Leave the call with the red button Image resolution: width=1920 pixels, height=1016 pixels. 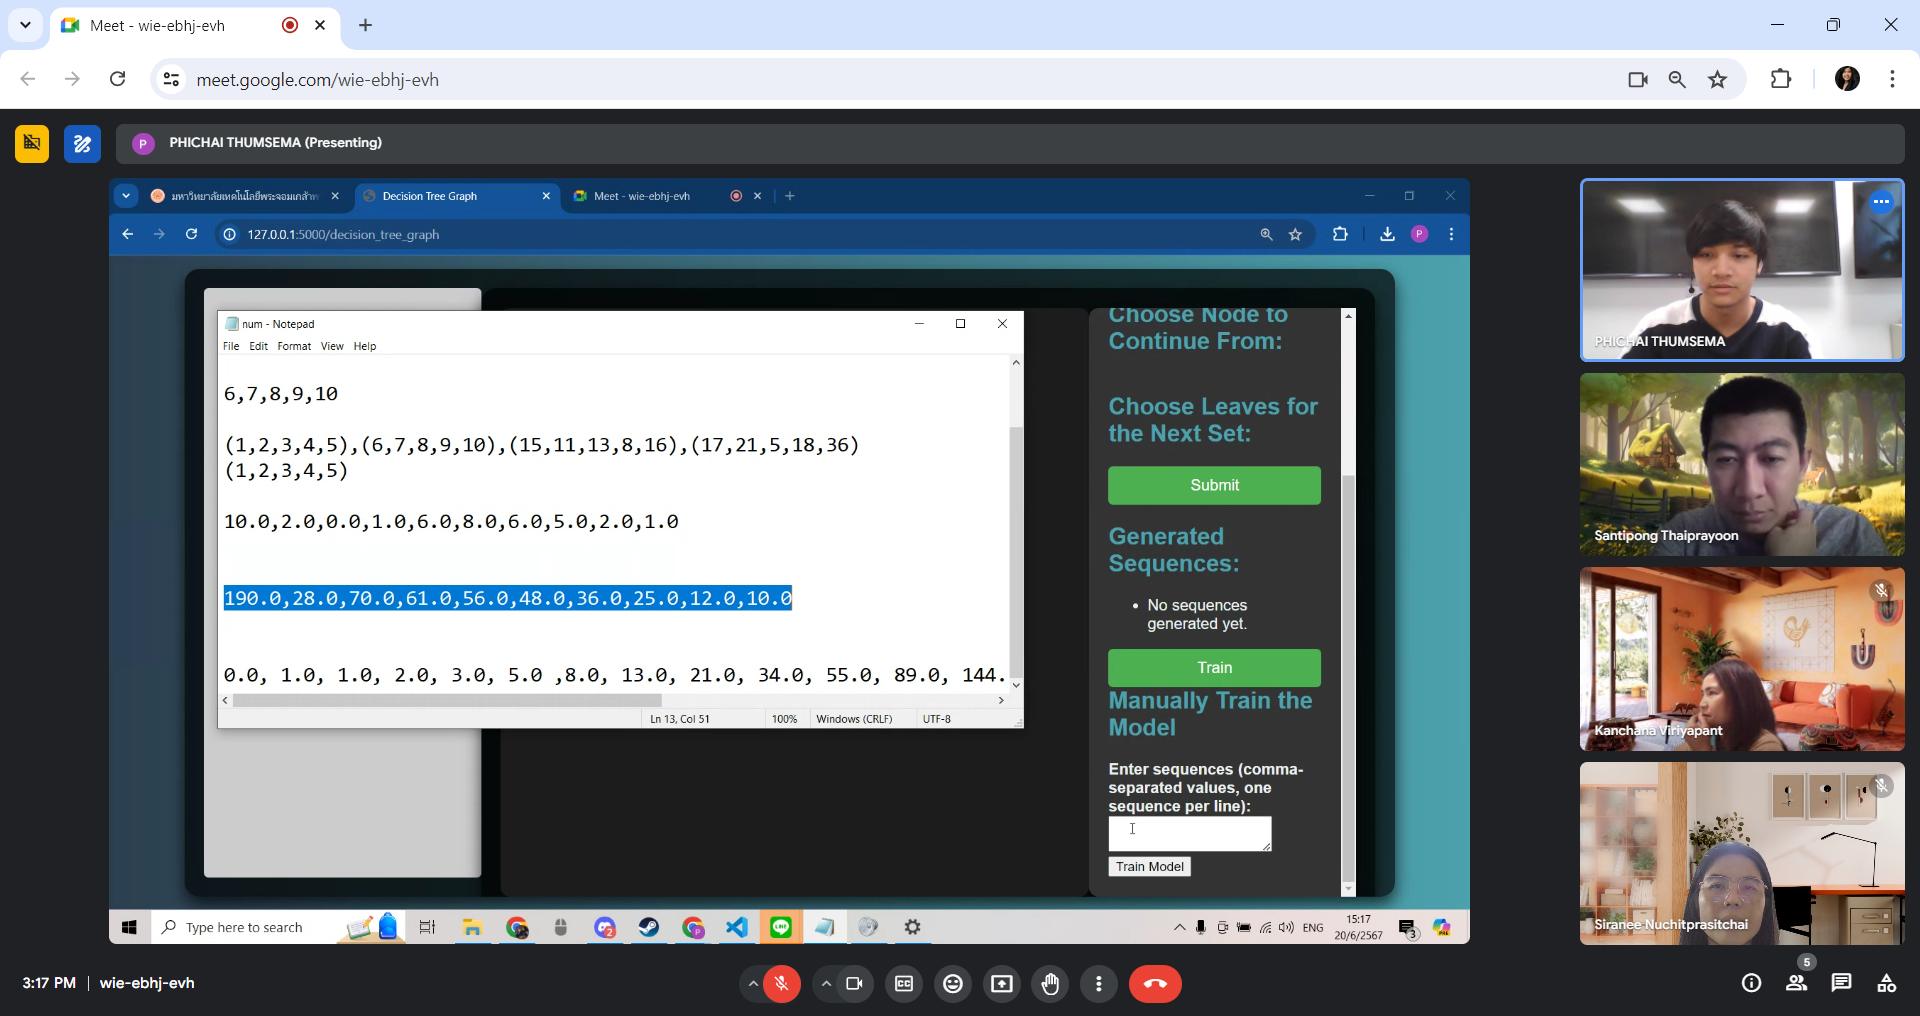tap(1155, 984)
